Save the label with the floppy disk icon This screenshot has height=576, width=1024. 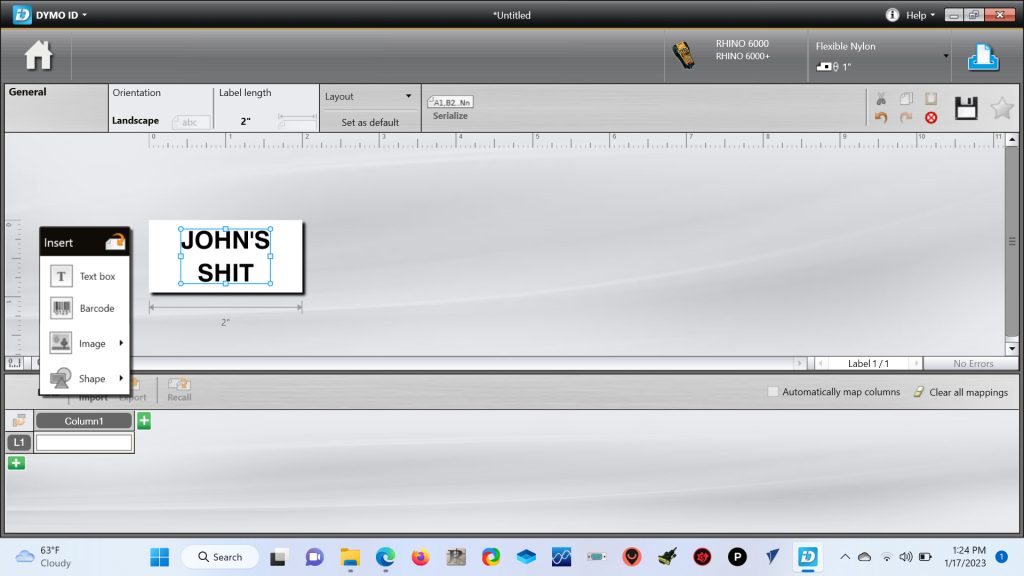(965, 109)
